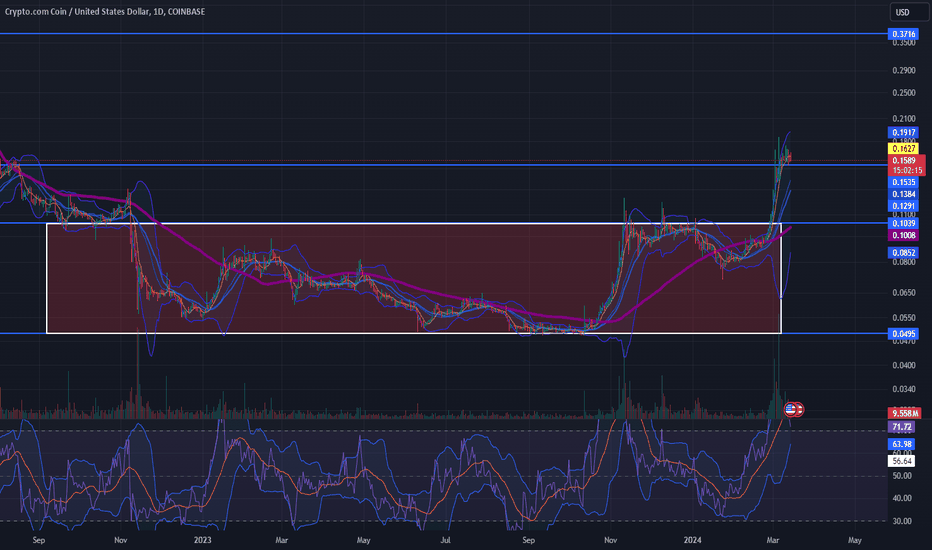Select the 0.1535 blue price label

click(903, 183)
